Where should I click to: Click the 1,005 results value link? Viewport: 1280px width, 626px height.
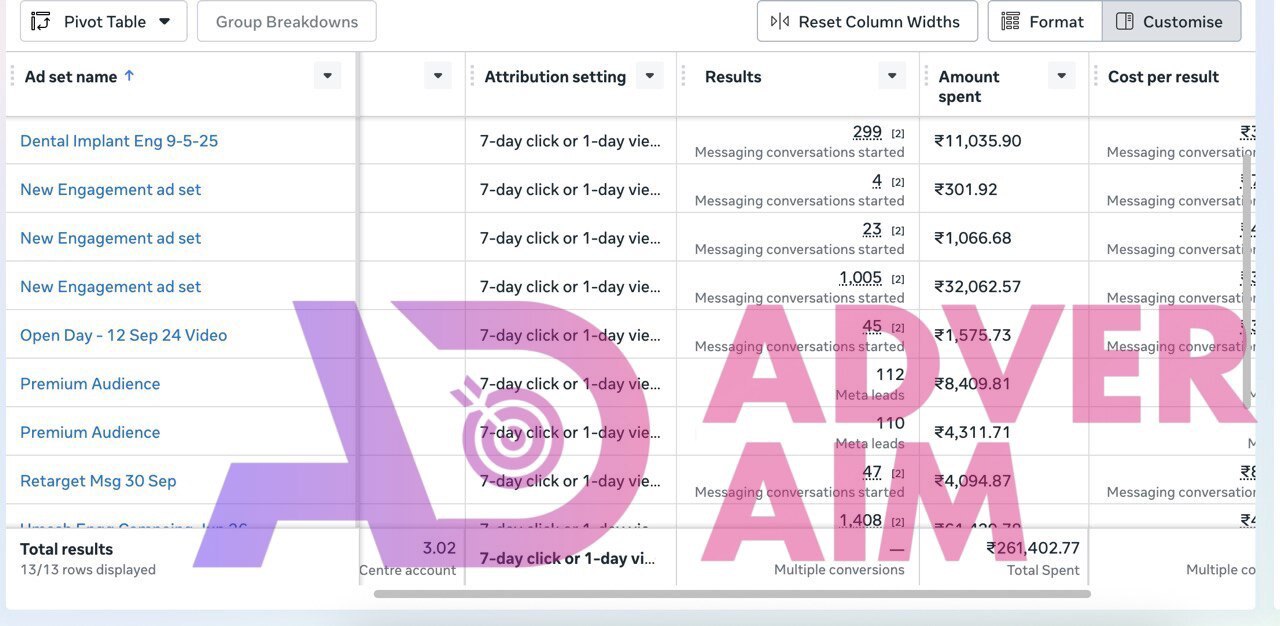860,278
